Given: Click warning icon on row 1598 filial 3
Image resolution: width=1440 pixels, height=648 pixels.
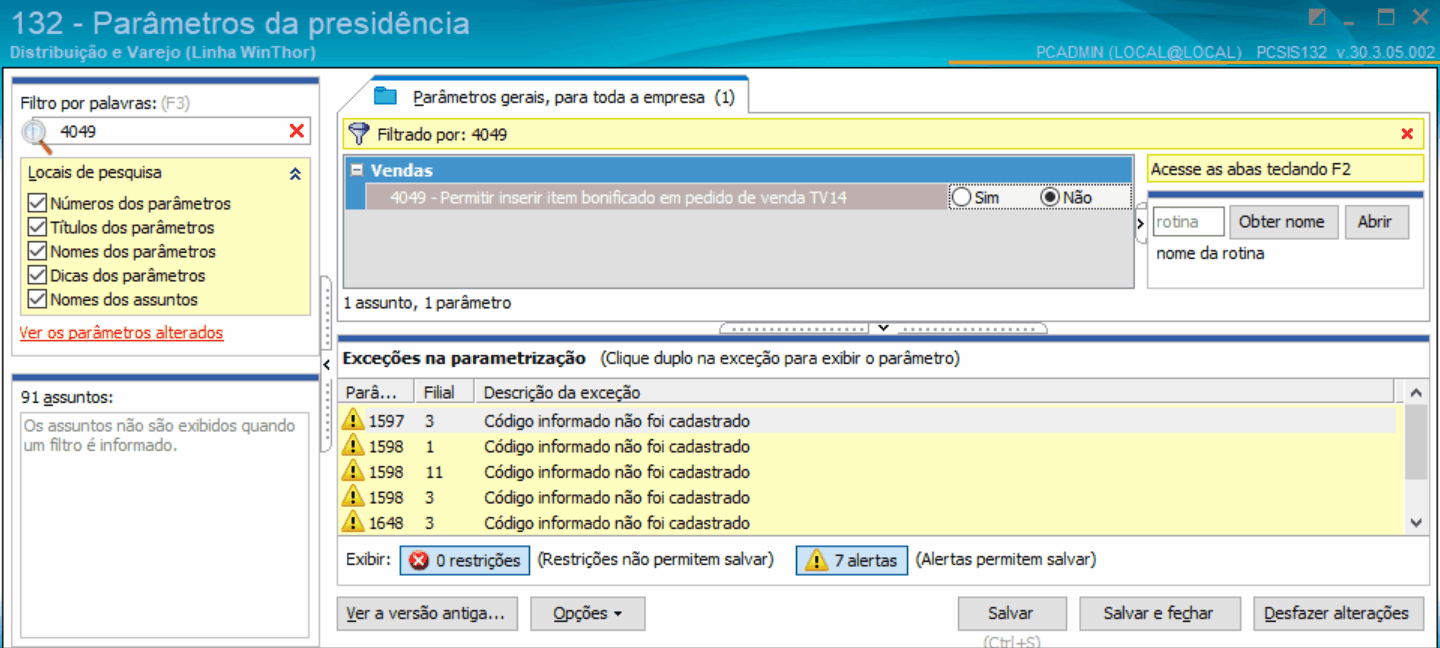Looking at the screenshot, I should coord(353,497).
